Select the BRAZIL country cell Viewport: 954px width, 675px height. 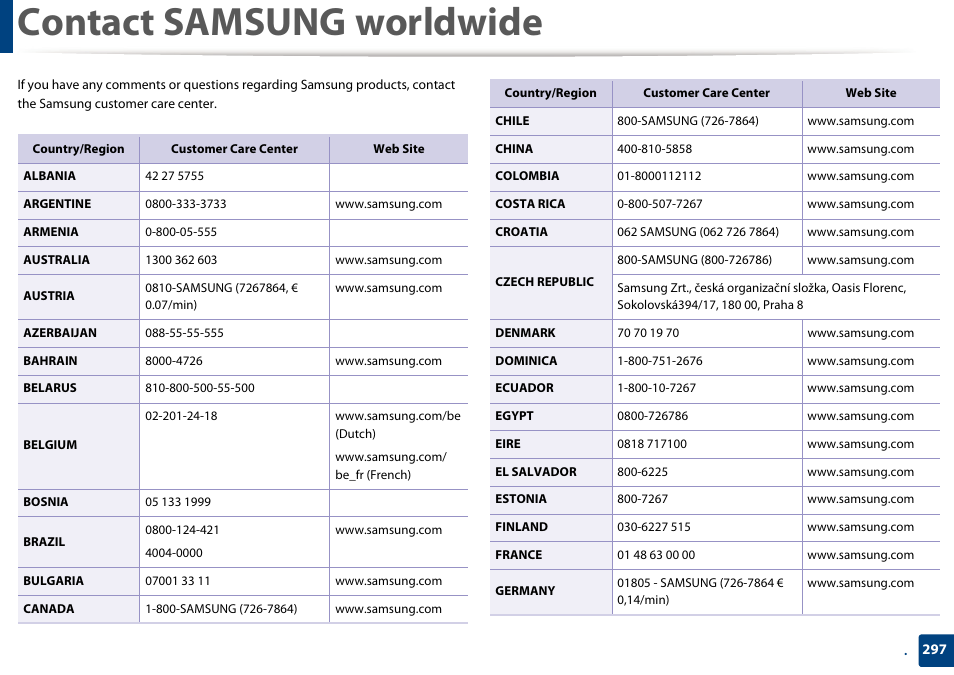[x=78, y=542]
